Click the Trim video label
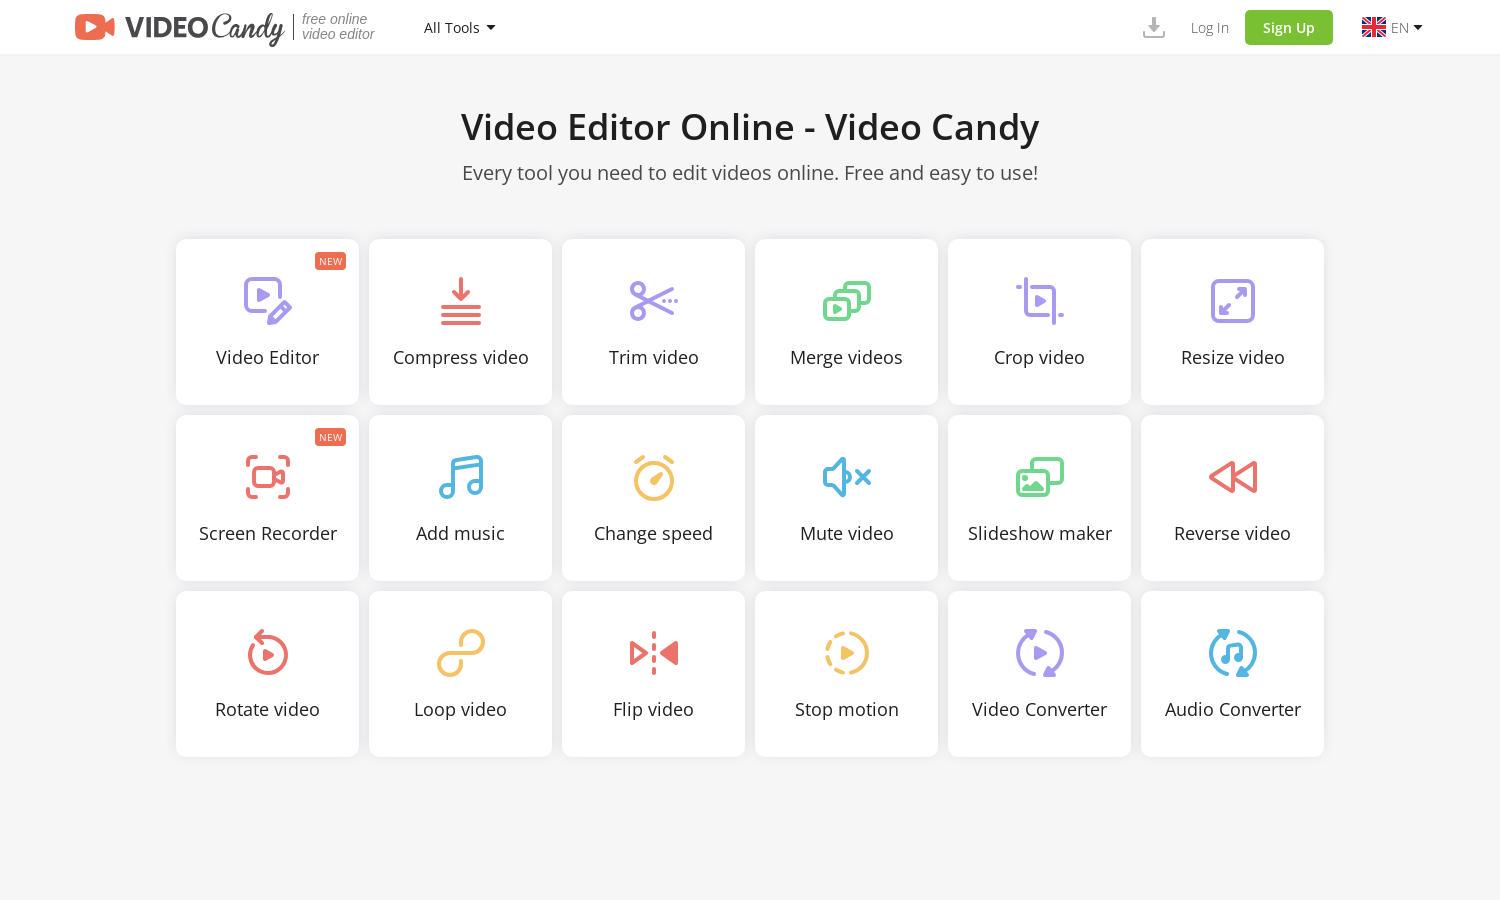 click(654, 358)
